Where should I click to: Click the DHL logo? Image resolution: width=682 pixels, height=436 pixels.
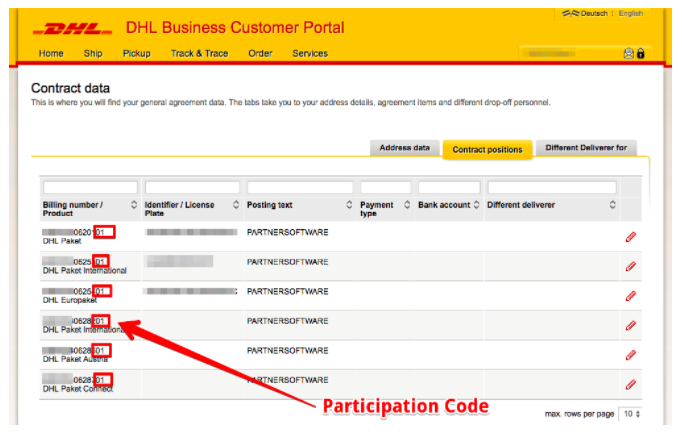point(72,29)
